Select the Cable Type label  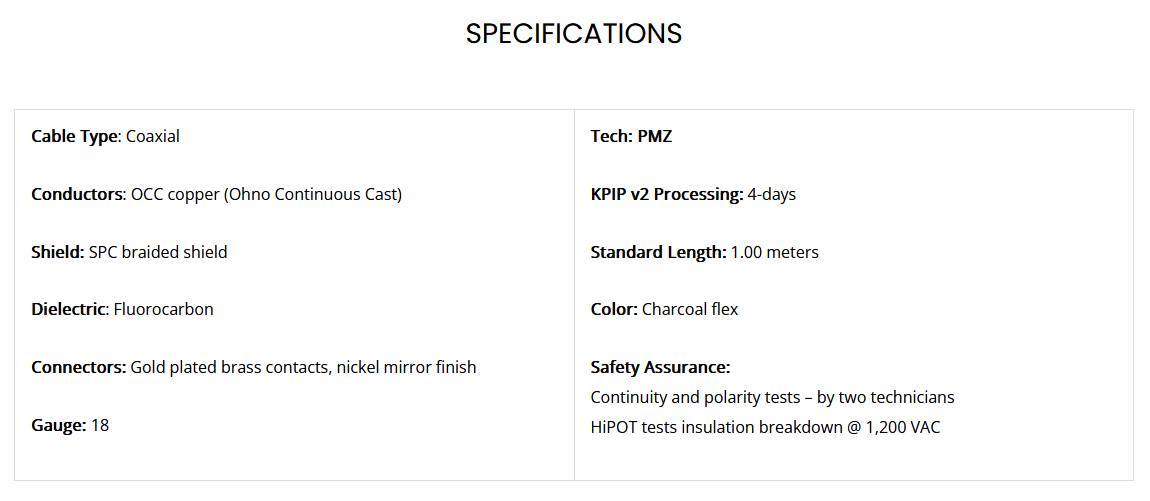(x=74, y=136)
